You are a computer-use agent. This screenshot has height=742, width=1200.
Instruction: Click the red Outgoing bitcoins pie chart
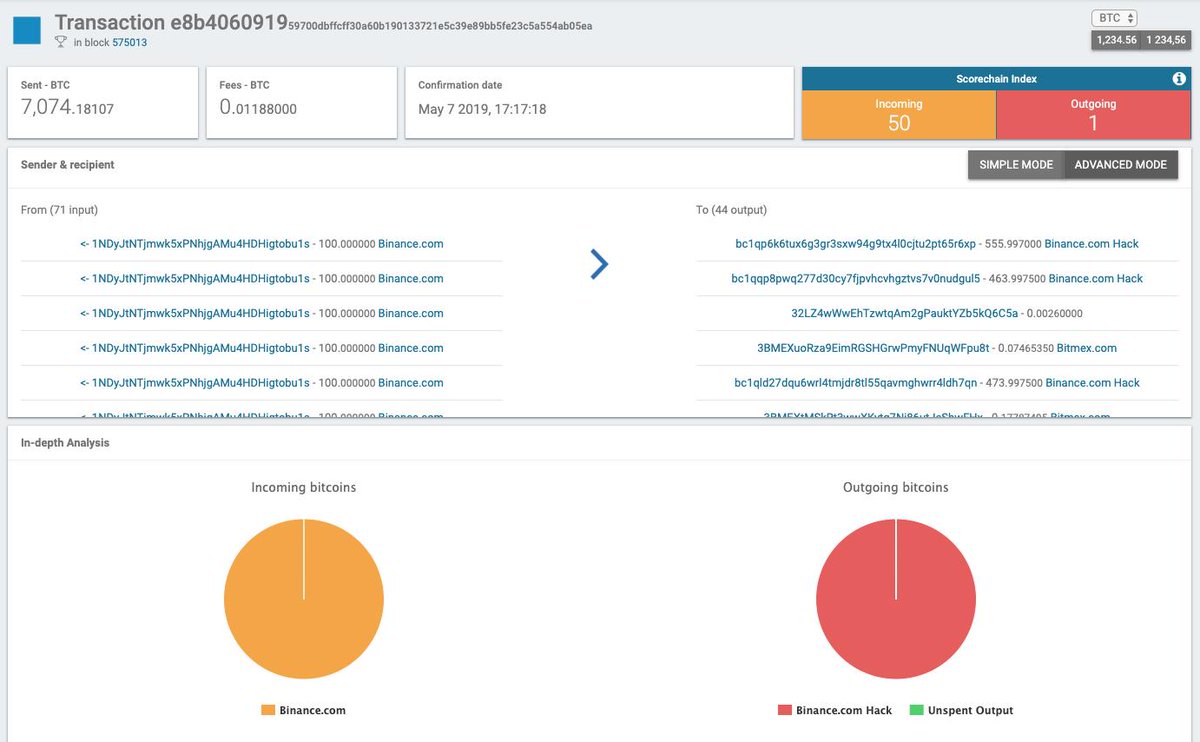896,599
